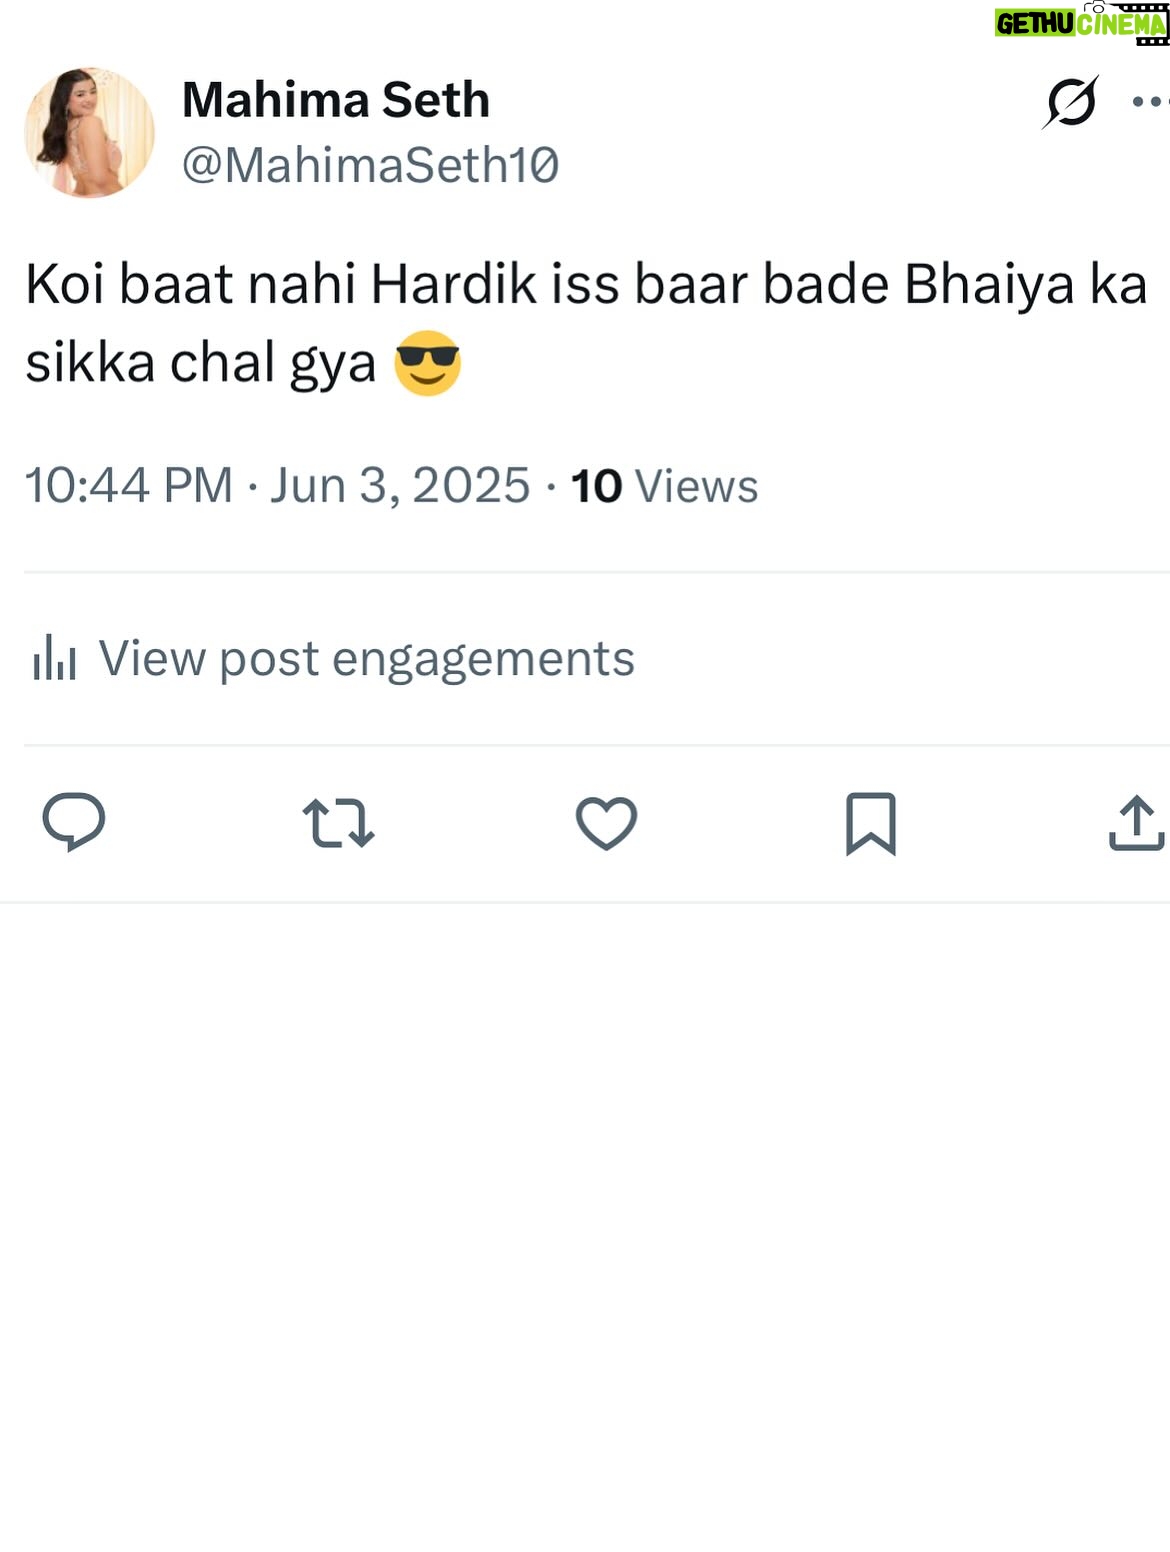The image size is (1170, 1552).
Task: Select the post text ending 'sikka chal gya'
Action: 585,322
